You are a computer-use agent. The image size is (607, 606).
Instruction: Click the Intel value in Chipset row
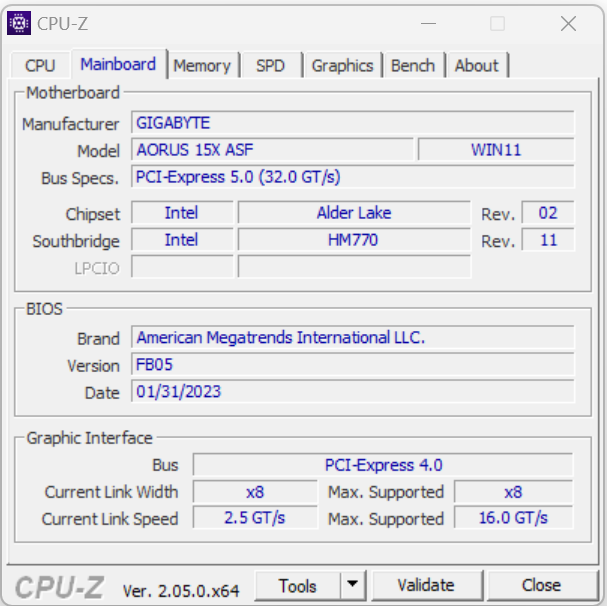[x=182, y=213]
